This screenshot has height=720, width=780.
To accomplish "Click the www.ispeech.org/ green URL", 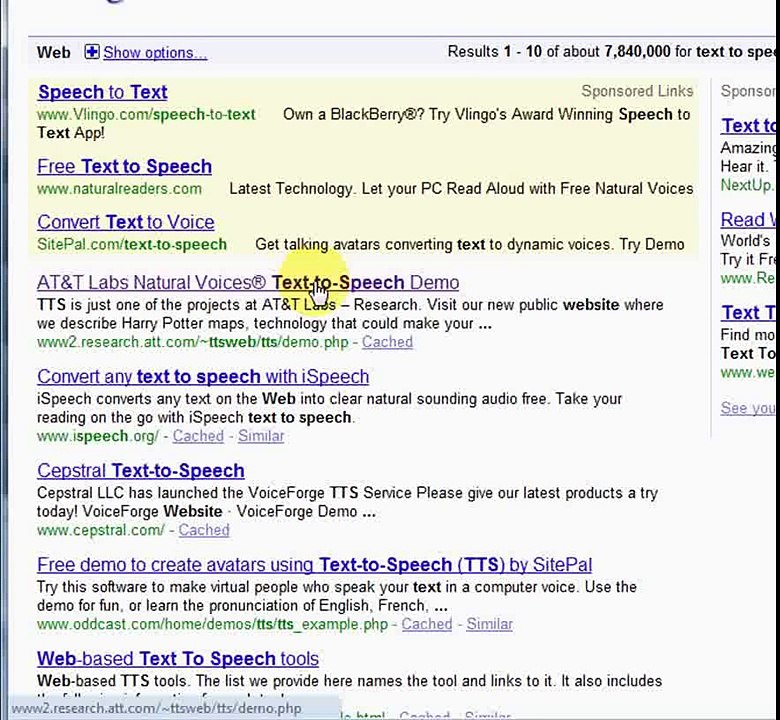I will tap(98, 436).
